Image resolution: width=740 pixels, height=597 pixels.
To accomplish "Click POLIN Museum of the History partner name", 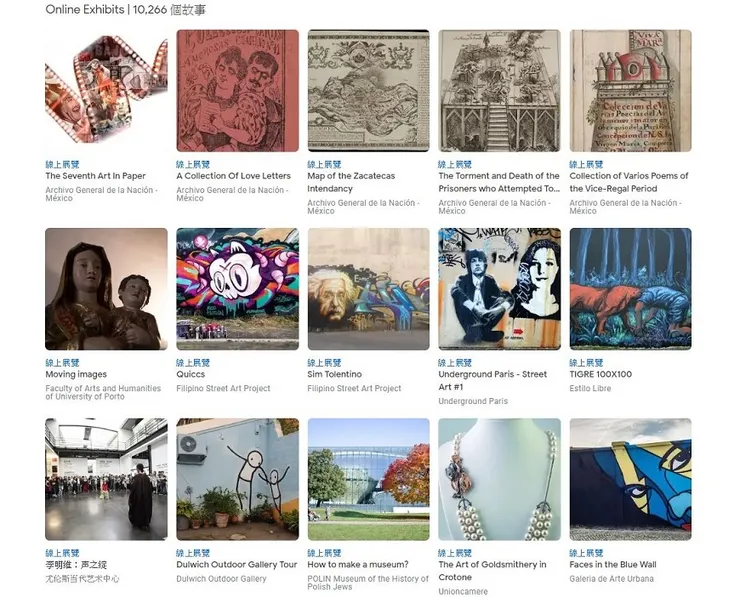I will pyautogui.click(x=368, y=582).
